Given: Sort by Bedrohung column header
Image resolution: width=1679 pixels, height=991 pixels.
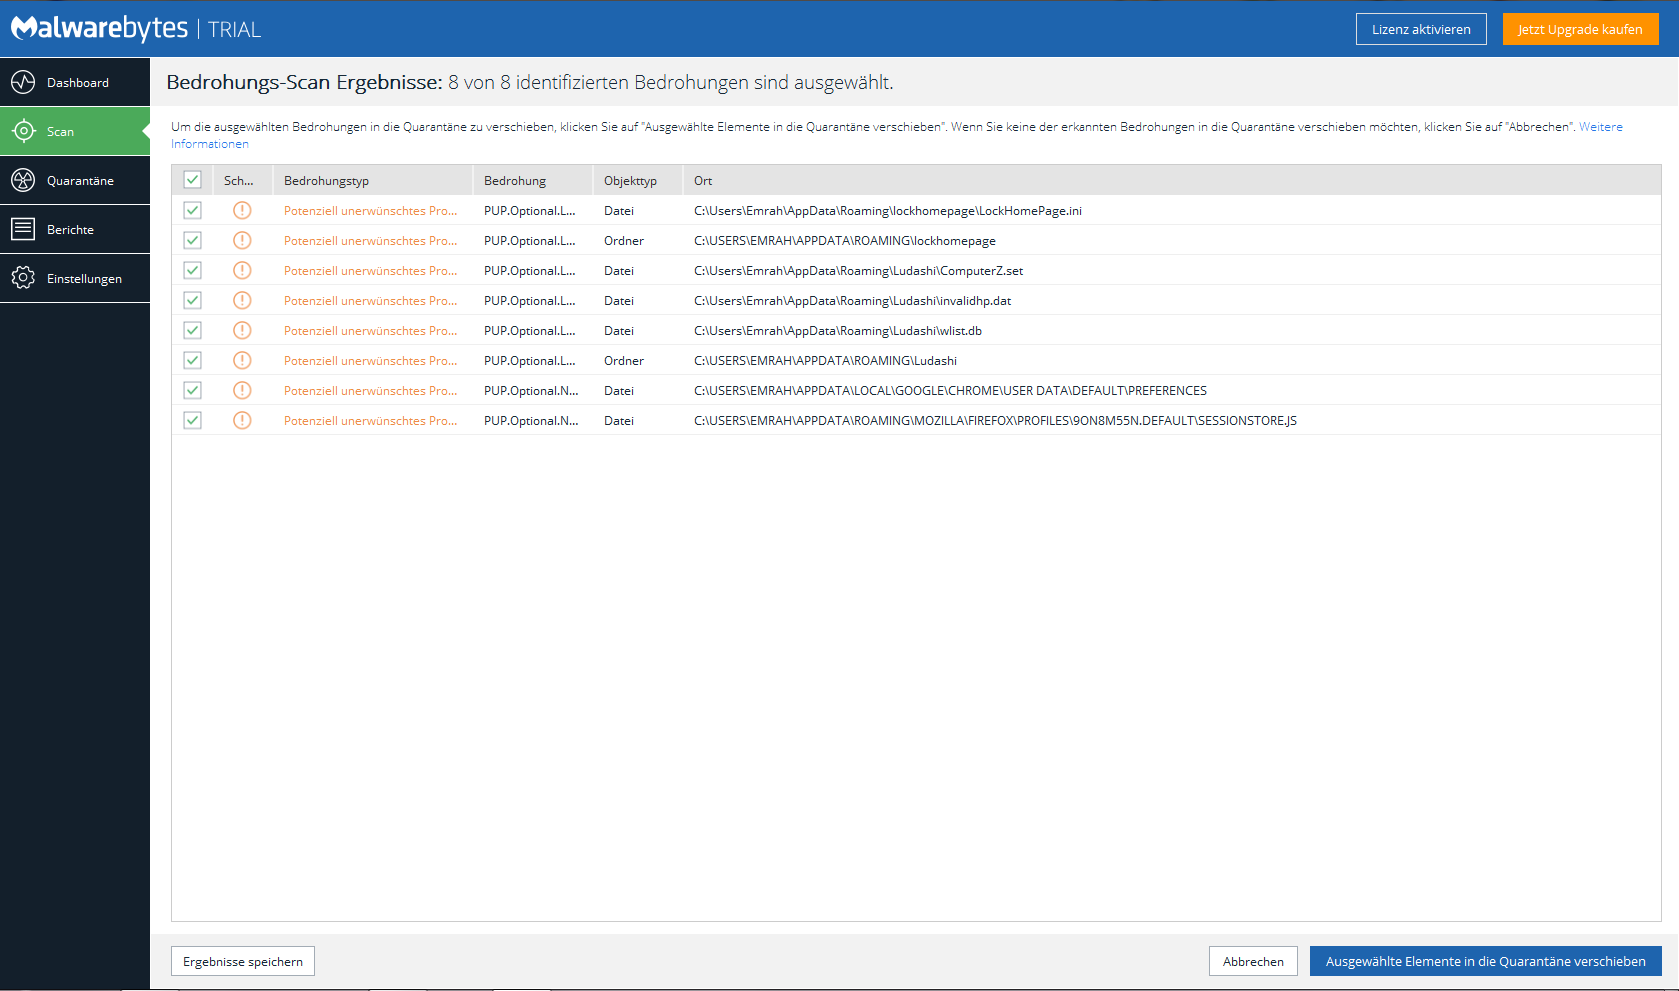Looking at the screenshot, I should 533,180.
